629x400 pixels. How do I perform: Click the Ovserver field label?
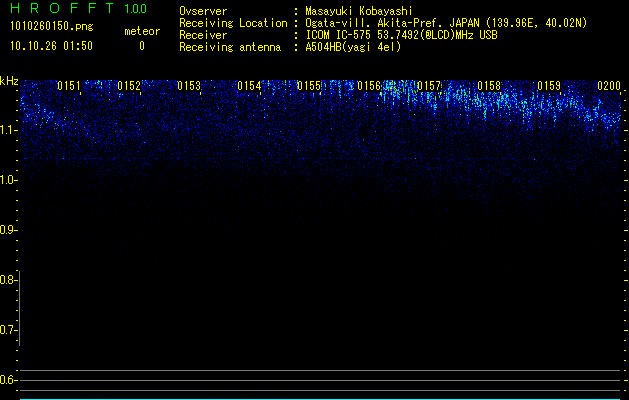coord(203,11)
